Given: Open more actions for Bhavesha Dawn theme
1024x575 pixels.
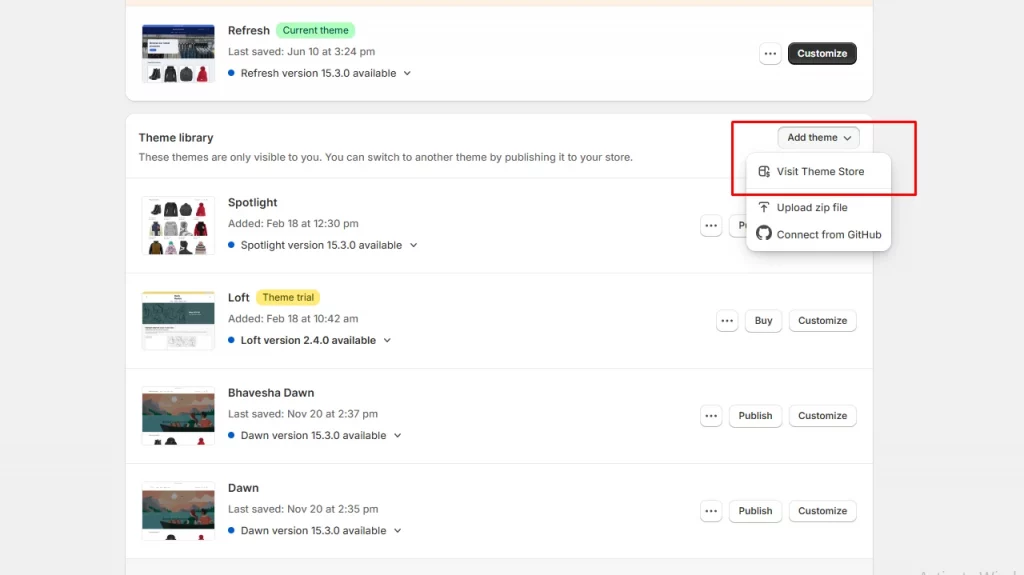Looking at the screenshot, I should [711, 416].
